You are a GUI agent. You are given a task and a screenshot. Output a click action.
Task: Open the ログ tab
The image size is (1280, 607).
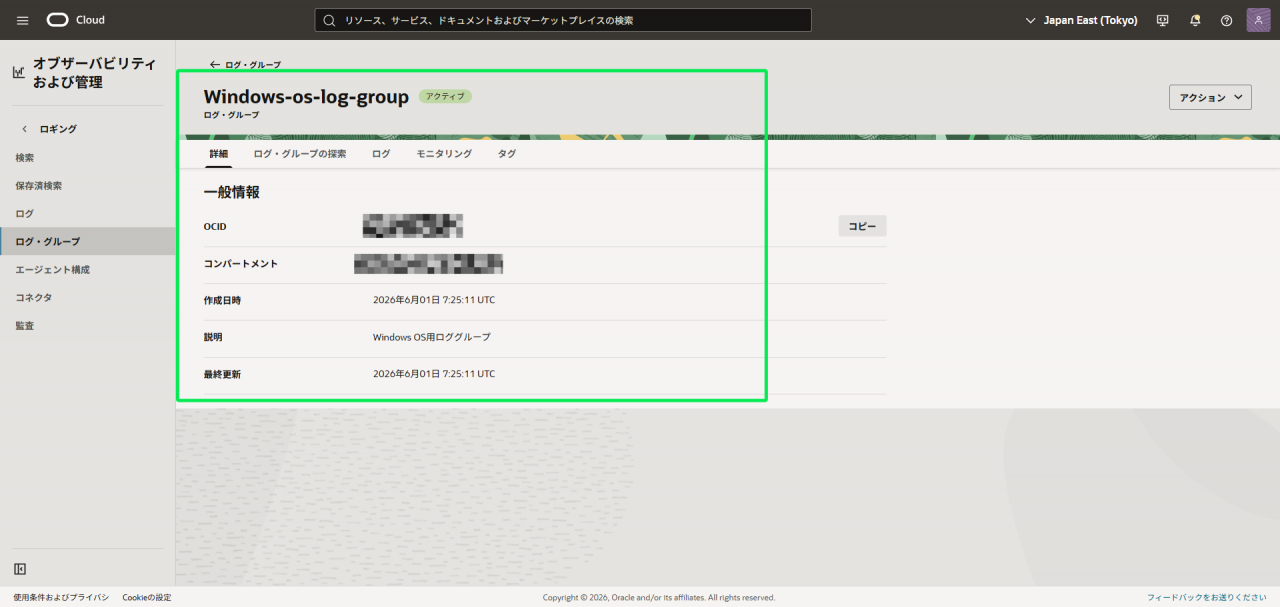point(381,154)
